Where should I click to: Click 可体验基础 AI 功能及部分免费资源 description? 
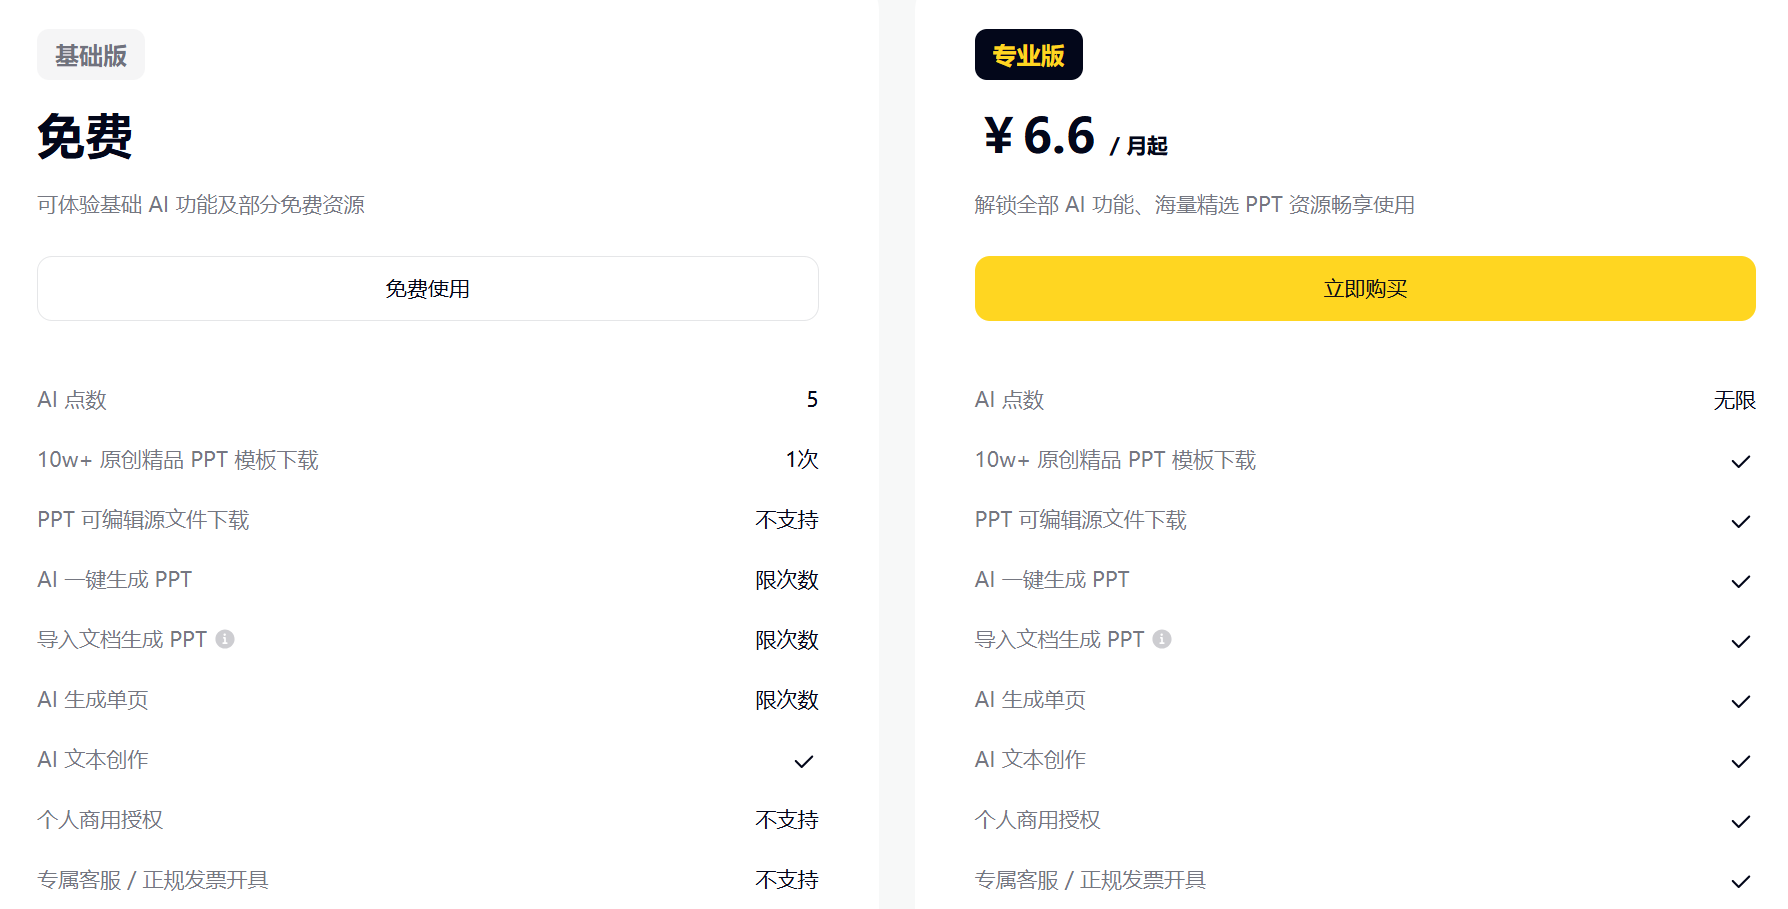[x=201, y=205]
